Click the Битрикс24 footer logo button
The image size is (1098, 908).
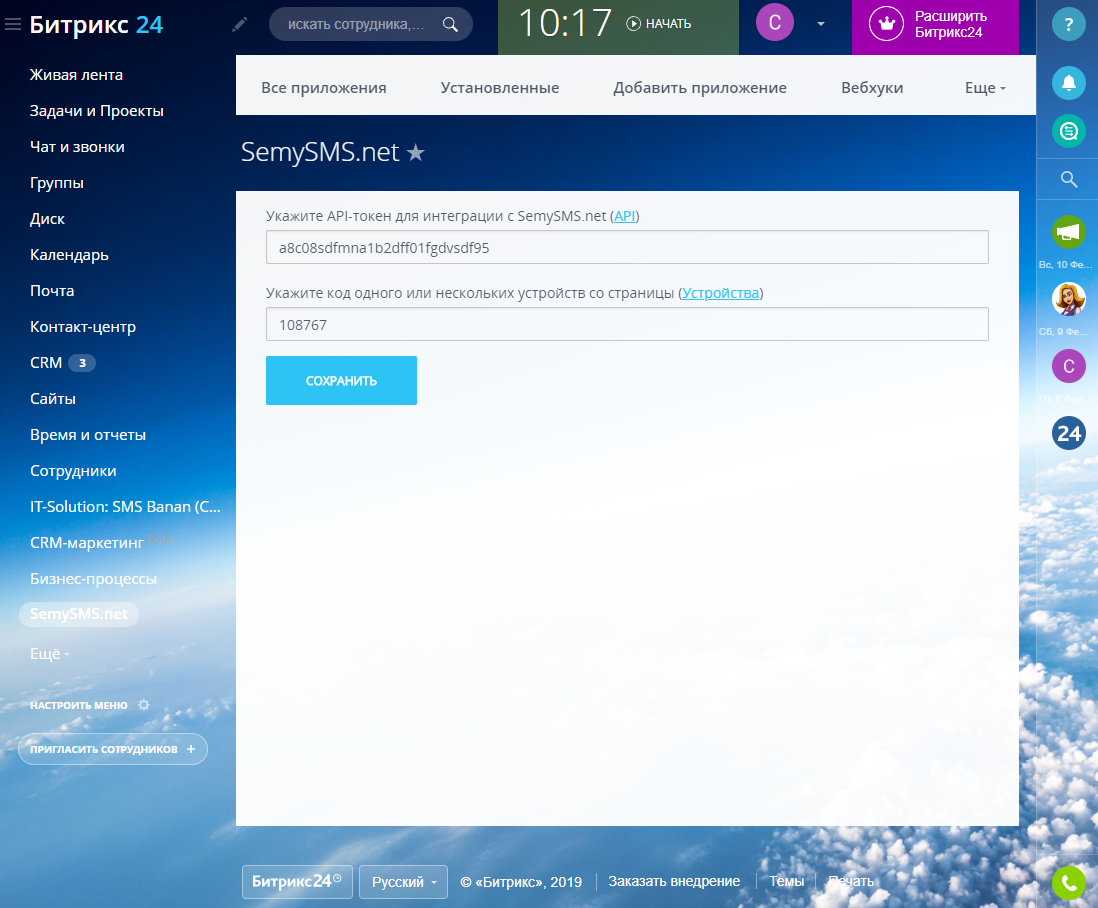click(297, 881)
